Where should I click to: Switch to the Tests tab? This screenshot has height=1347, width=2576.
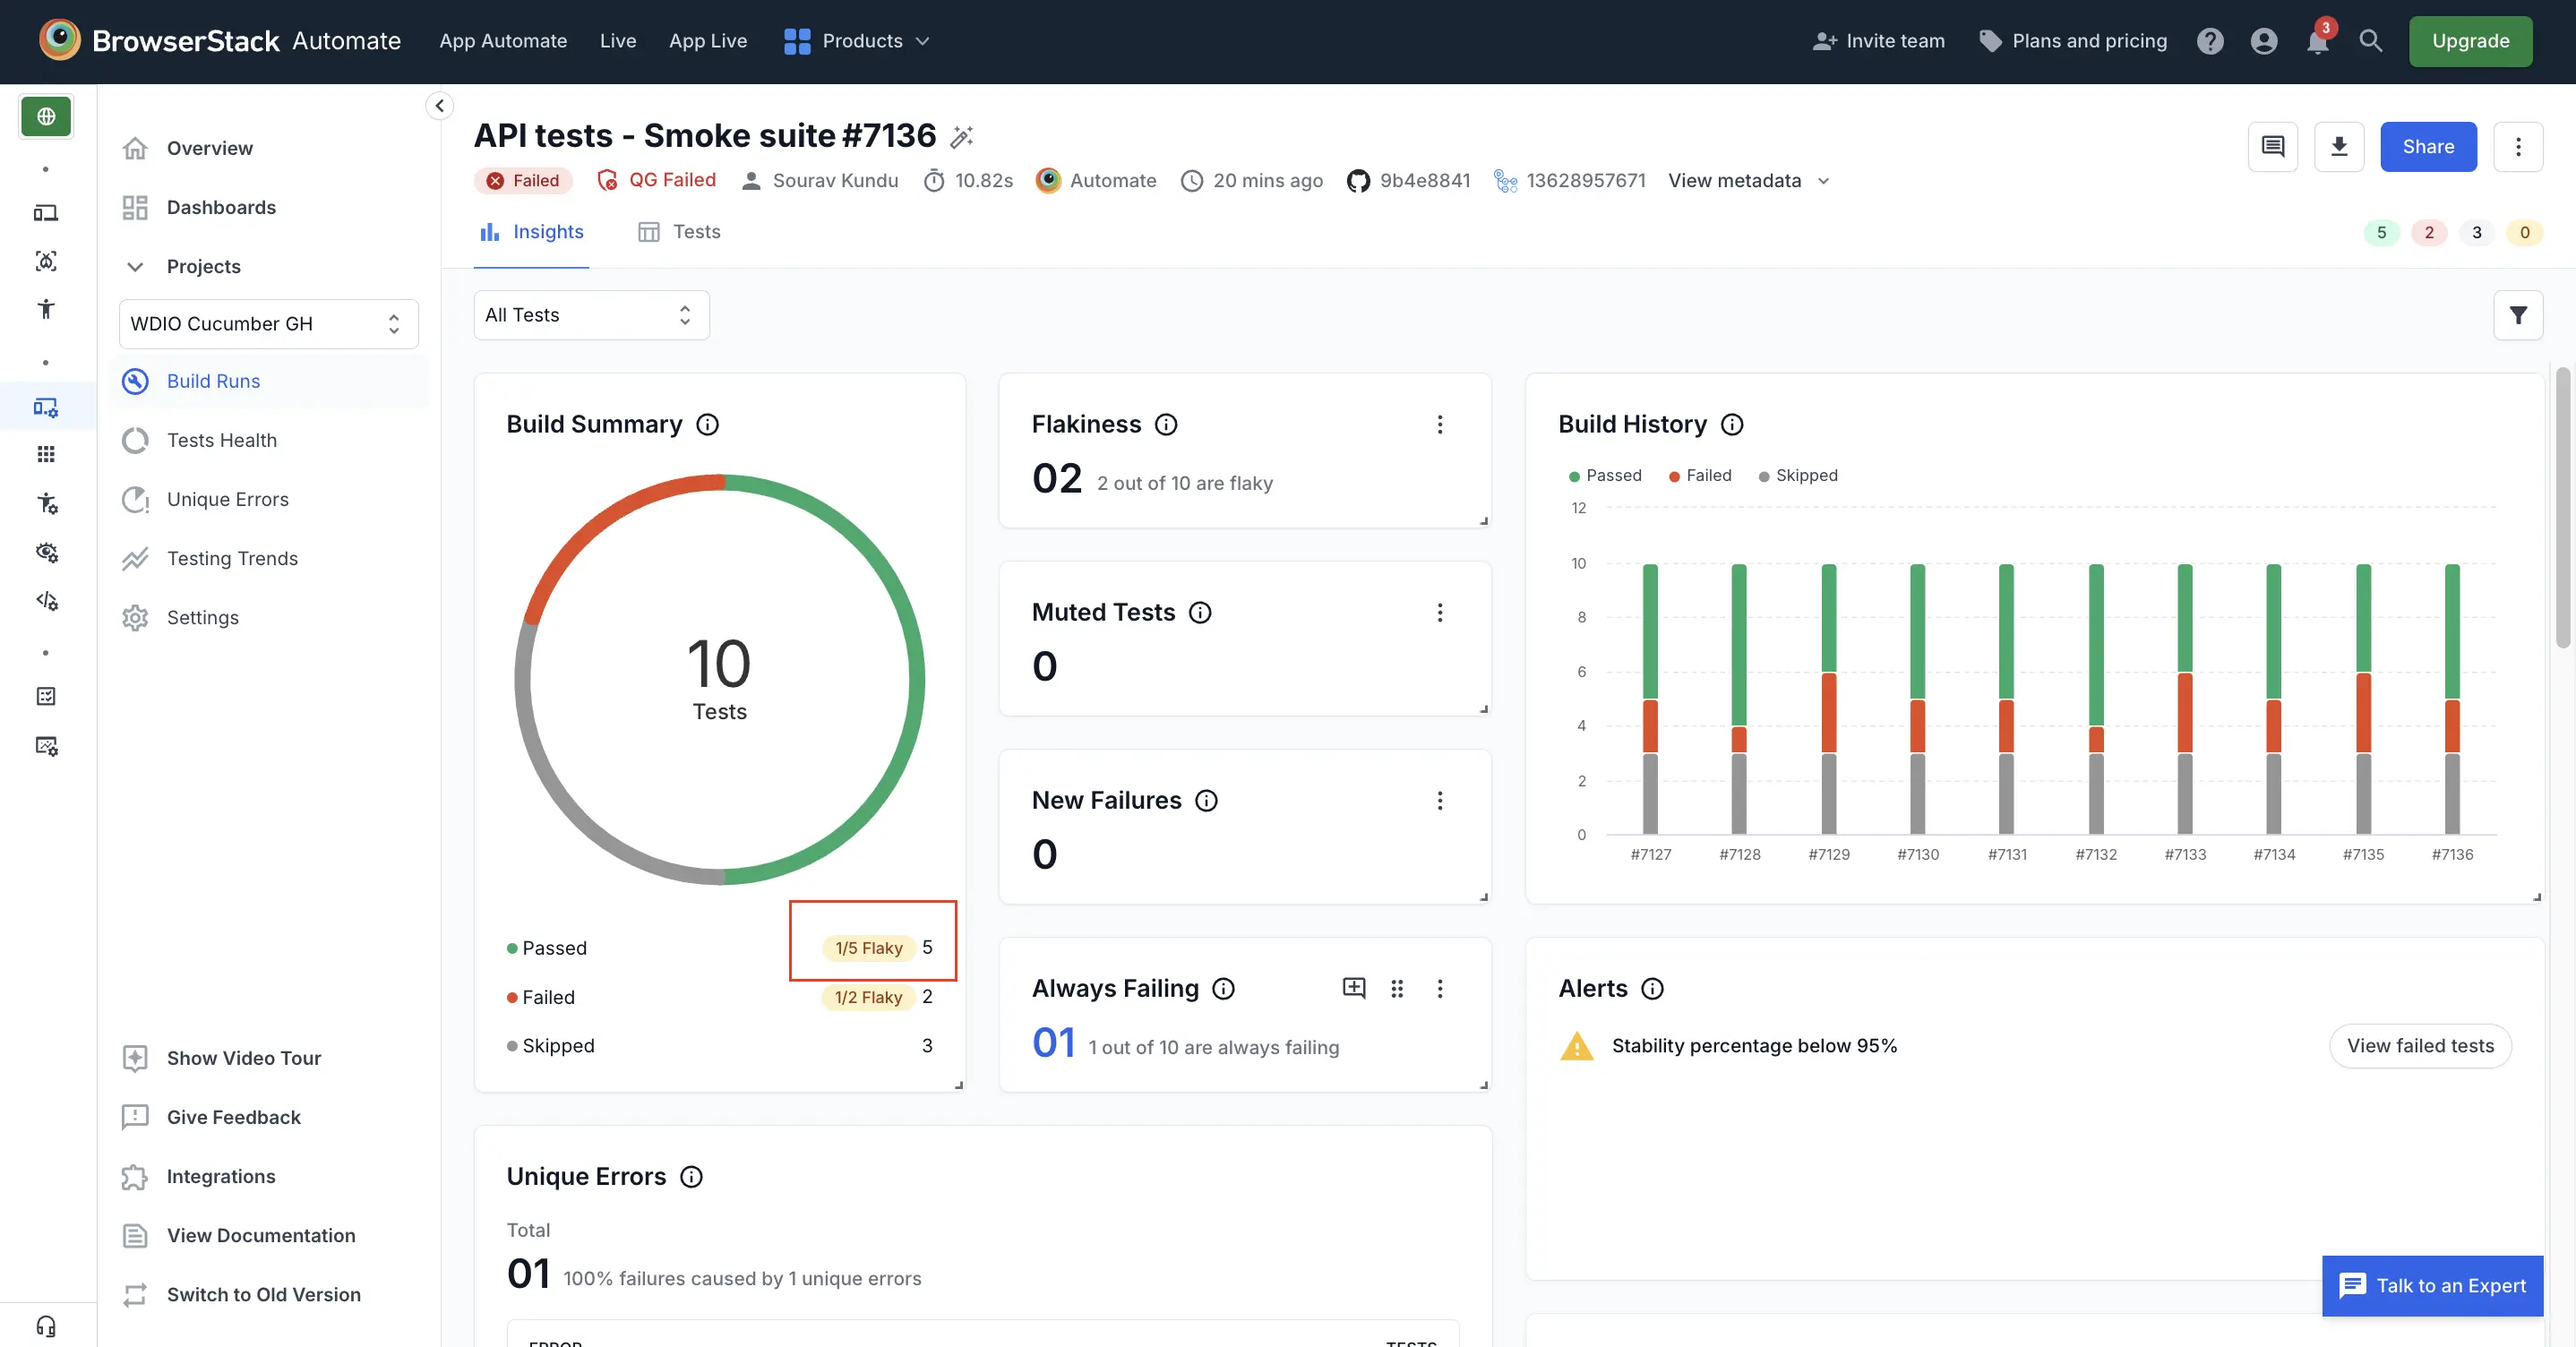(x=678, y=231)
